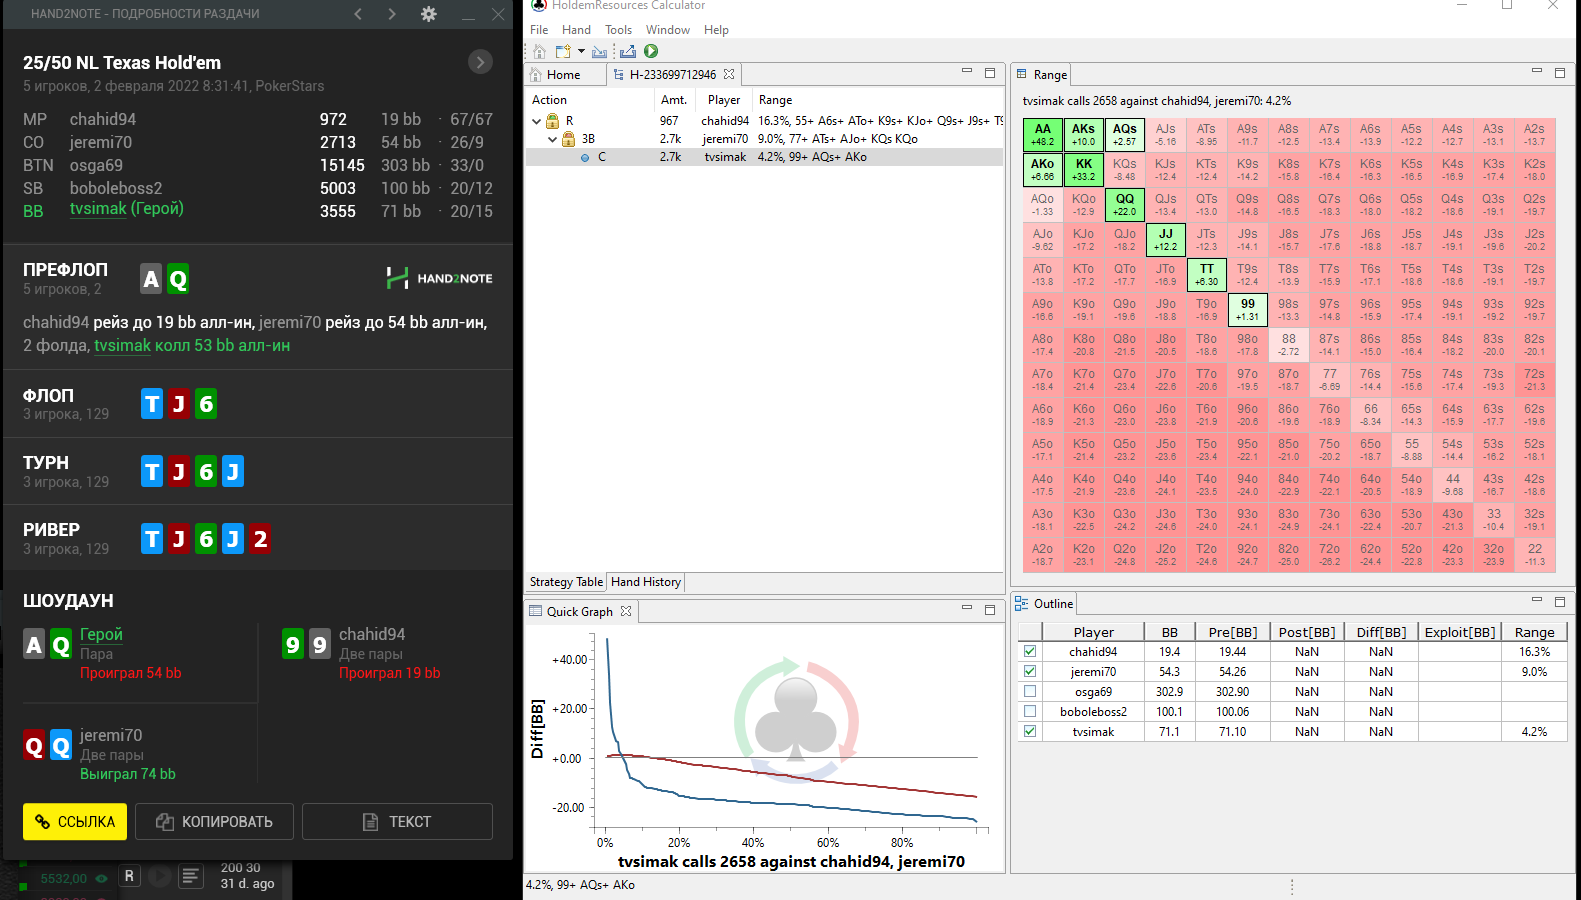Open the Tools menu

[618, 30]
